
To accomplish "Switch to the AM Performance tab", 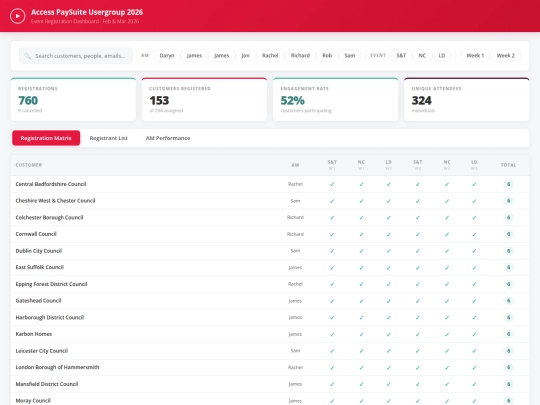I will click(x=168, y=138).
